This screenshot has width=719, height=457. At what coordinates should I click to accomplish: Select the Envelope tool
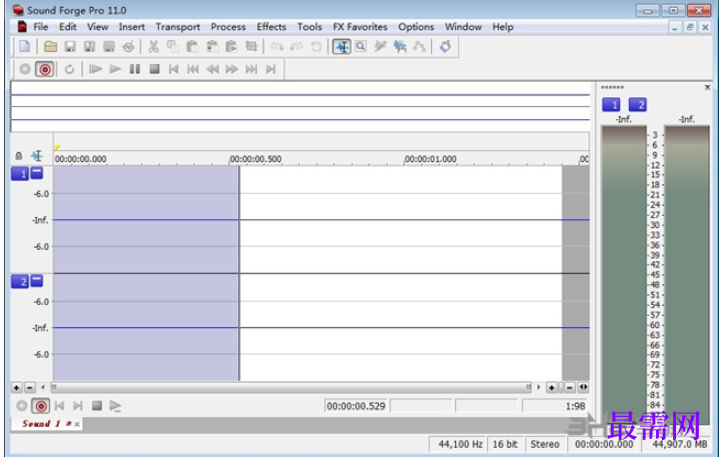pos(419,46)
